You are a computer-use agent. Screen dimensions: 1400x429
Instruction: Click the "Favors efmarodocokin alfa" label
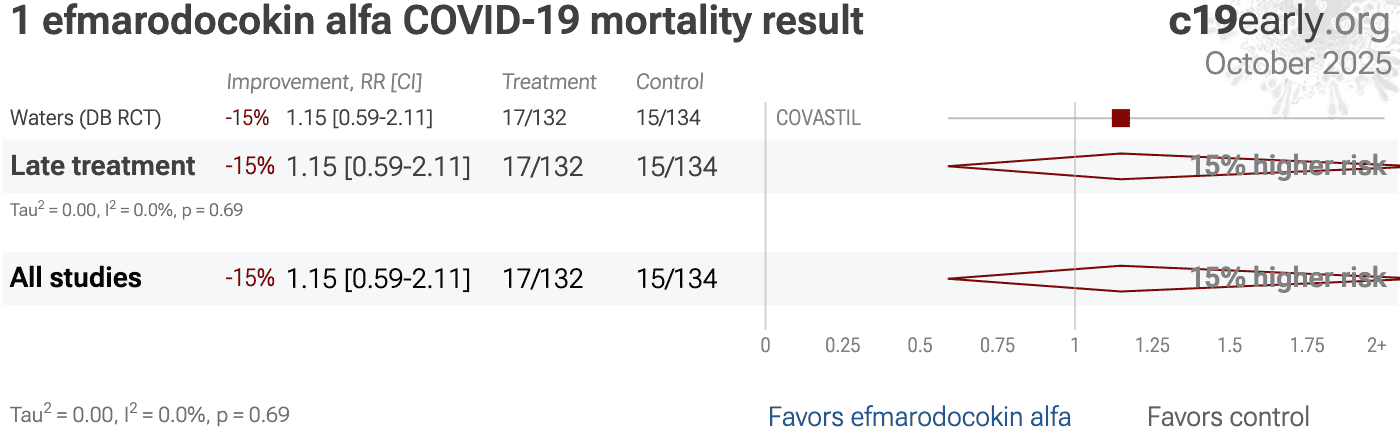pyautogui.click(x=919, y=416)
